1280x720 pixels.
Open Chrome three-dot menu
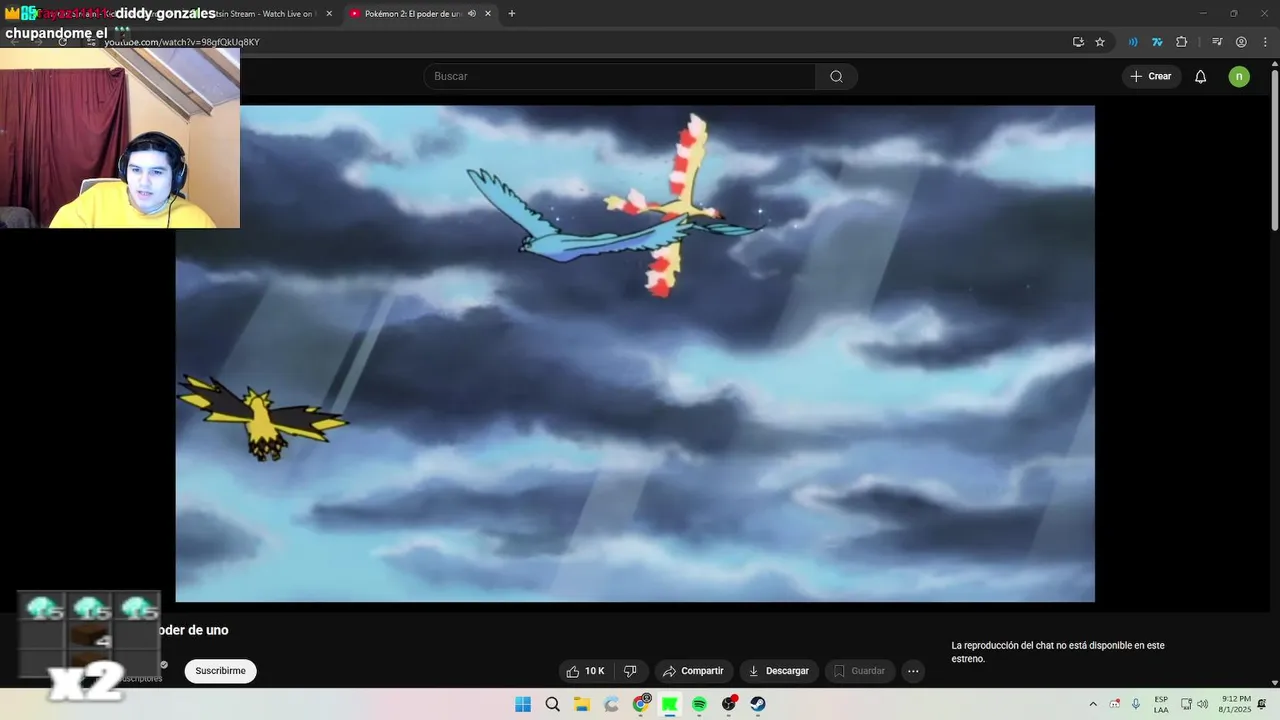(x=1263, y=42)
